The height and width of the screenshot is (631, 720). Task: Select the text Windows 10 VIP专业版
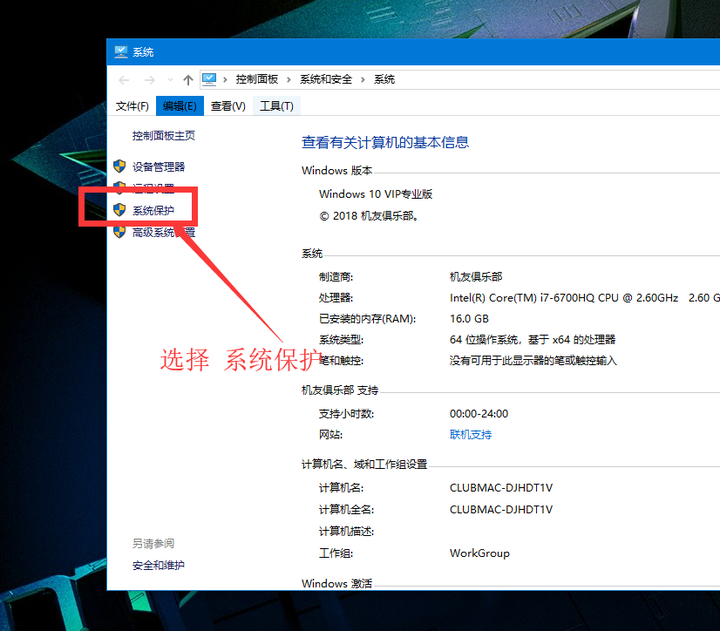pos(376,194)
